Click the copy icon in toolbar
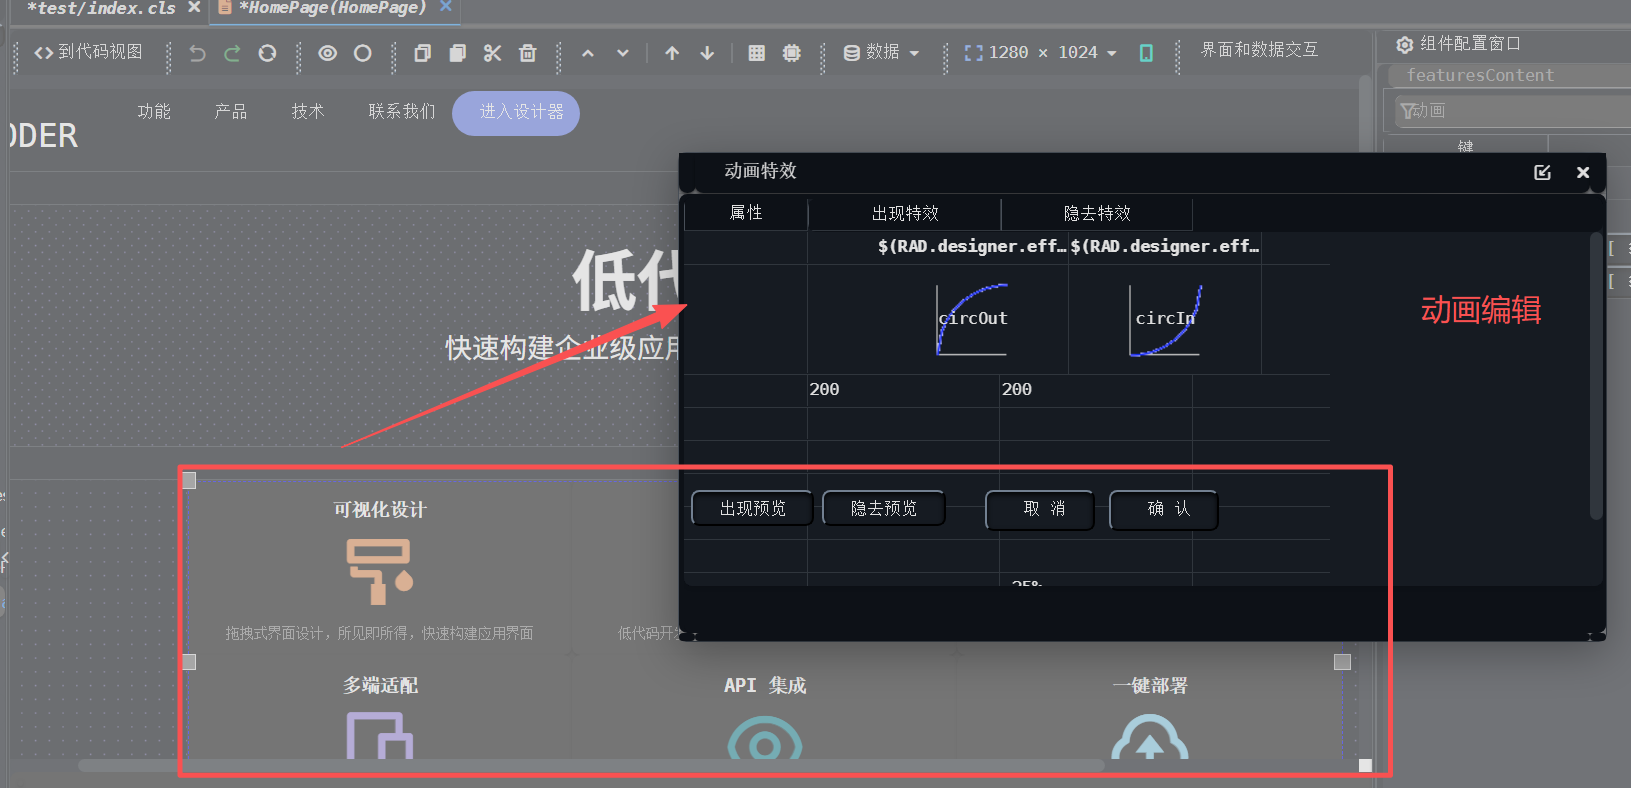This screenshot has width=1631, height=788. pos(422,53)
